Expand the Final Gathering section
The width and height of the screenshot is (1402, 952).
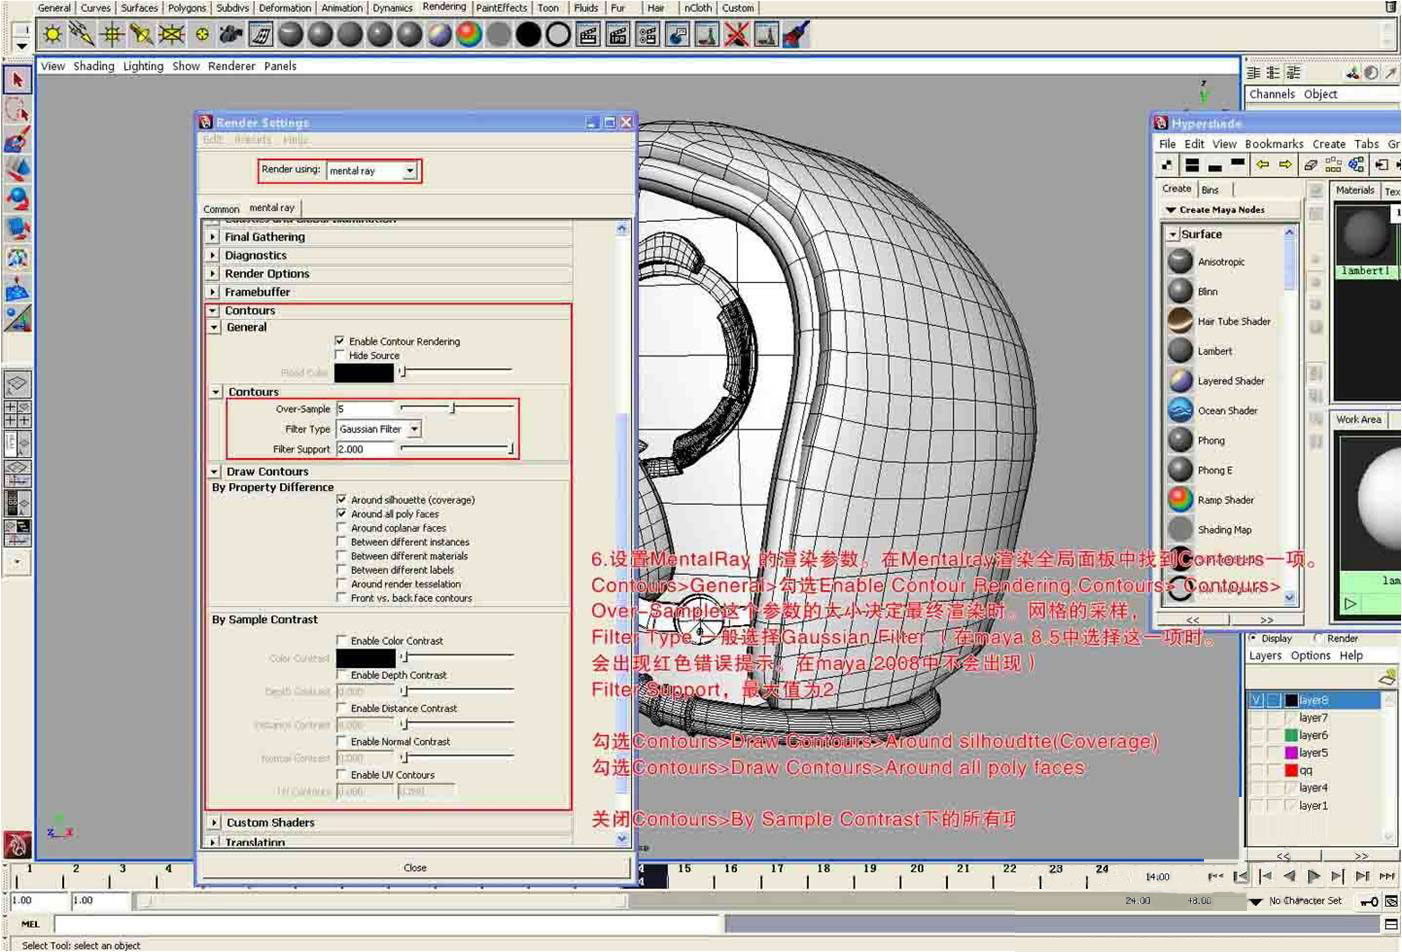(x=213, y=237)
